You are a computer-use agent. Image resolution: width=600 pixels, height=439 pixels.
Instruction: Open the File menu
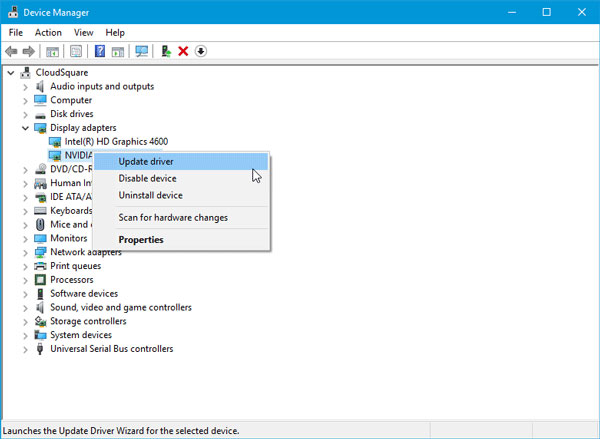click(x=16, y=33)
